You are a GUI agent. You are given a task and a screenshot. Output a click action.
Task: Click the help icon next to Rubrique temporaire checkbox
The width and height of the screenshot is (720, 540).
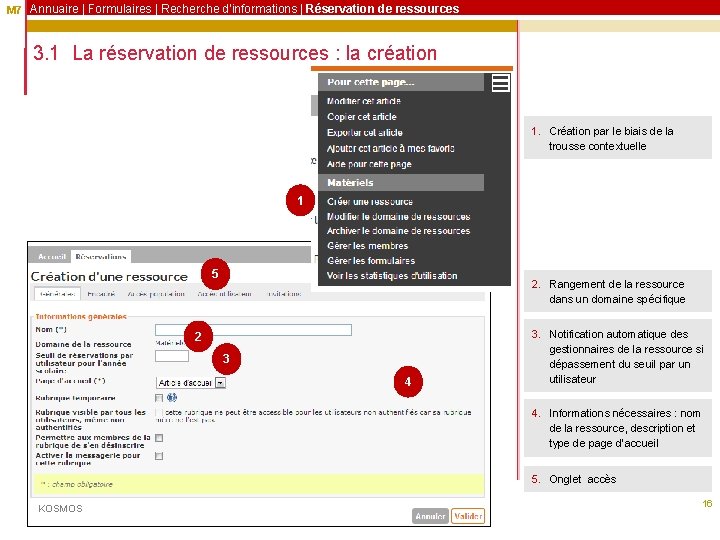pos(172,397)
